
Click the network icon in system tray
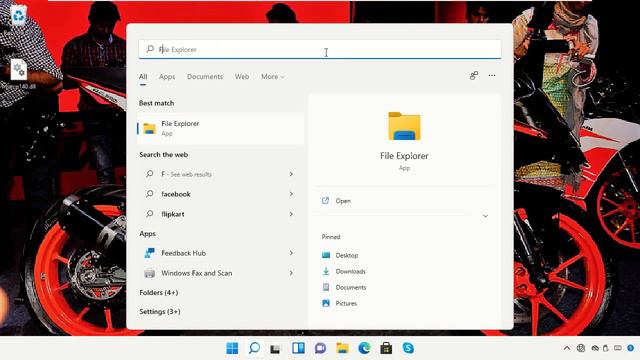coord(581,348)
